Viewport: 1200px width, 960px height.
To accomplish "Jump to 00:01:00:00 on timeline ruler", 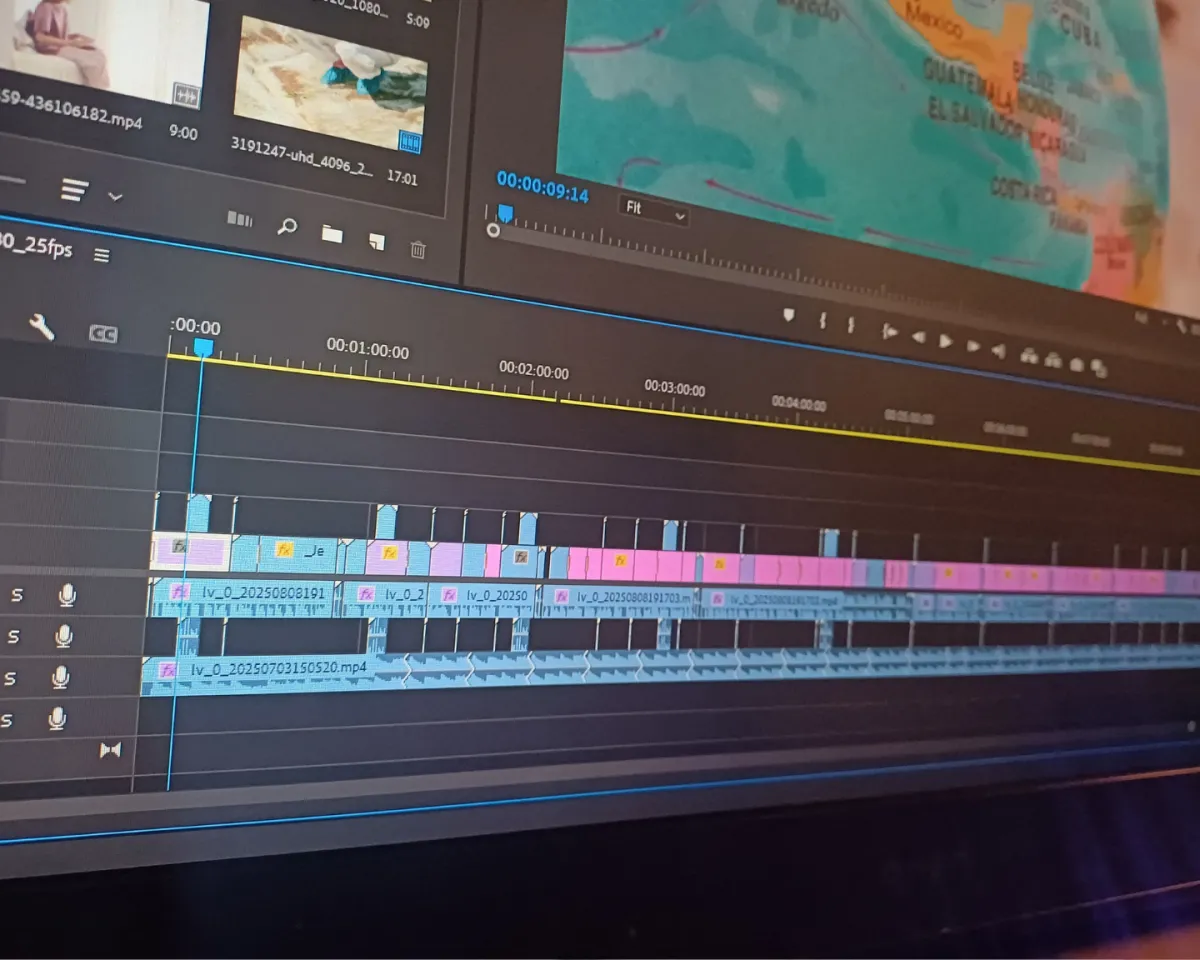I will click(x=367, y=351).
